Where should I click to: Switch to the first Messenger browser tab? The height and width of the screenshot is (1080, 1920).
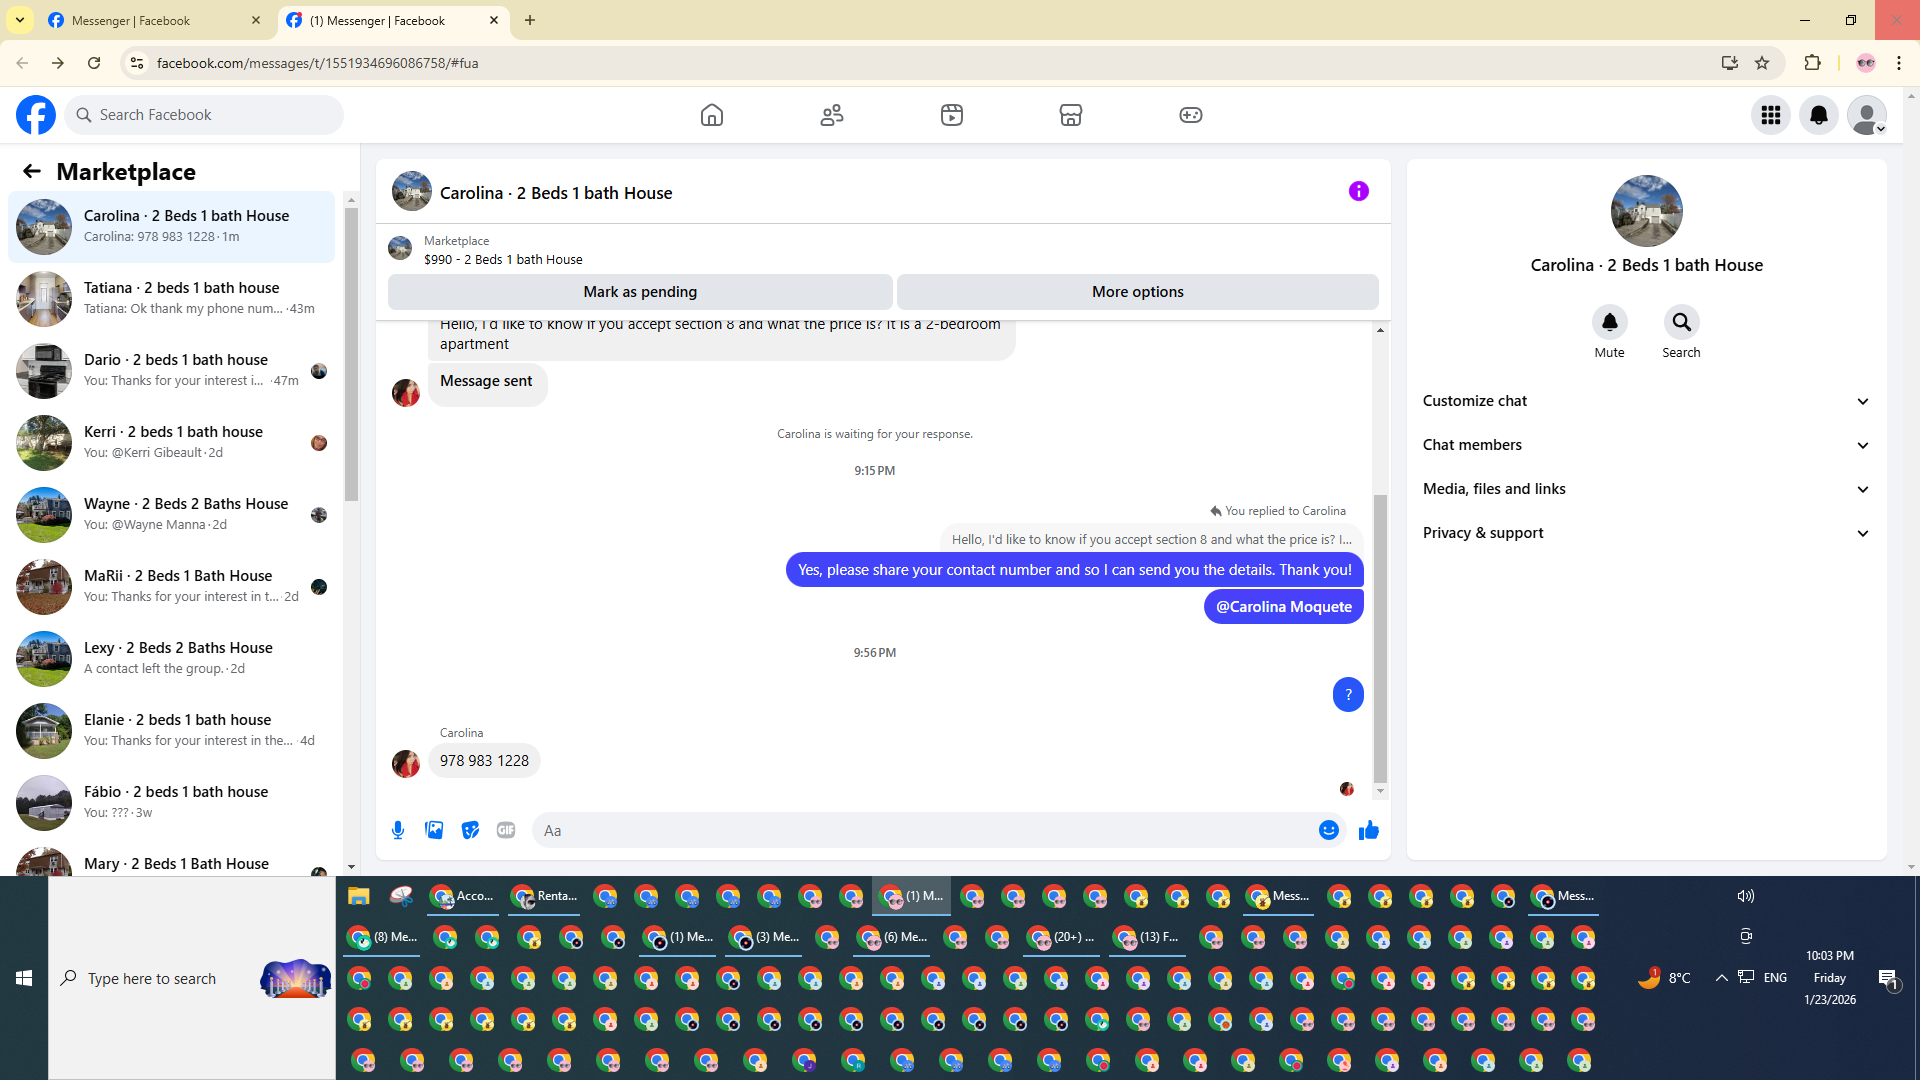(x=150, y=20)
